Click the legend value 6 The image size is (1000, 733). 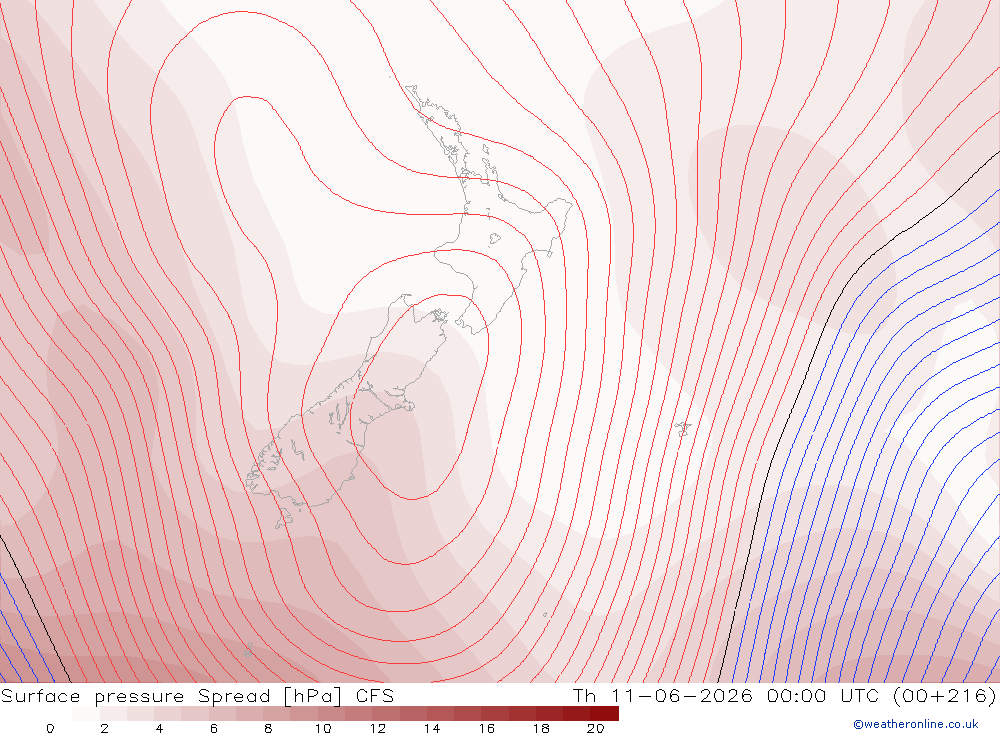pyautogui.click(x=214, y=728)
